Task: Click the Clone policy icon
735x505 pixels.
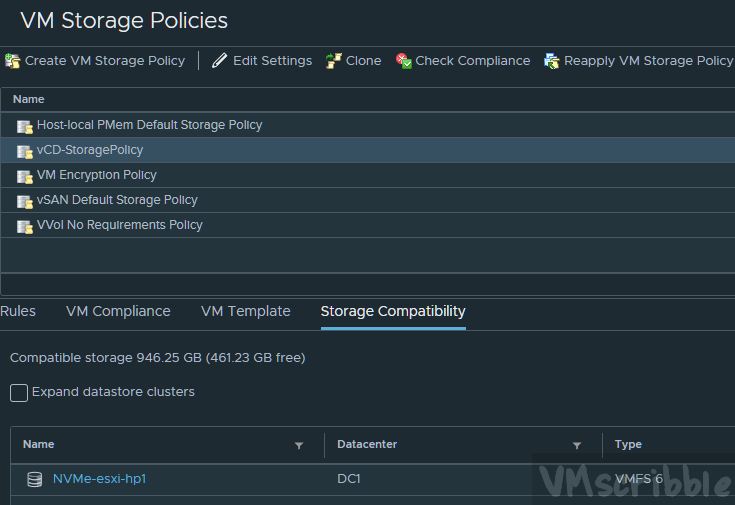Action: click(x=333, y=61)
